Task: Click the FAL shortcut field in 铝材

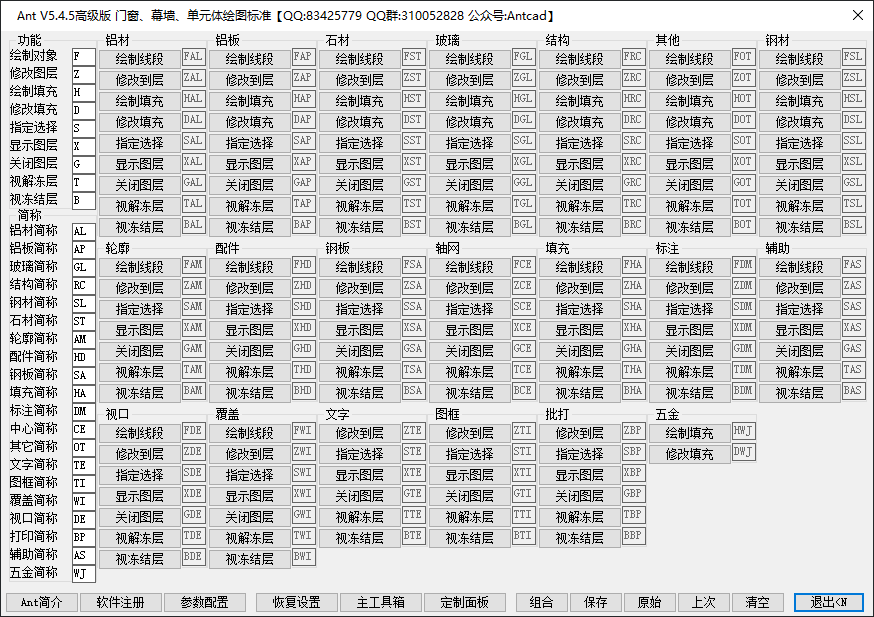Action: 193,58
